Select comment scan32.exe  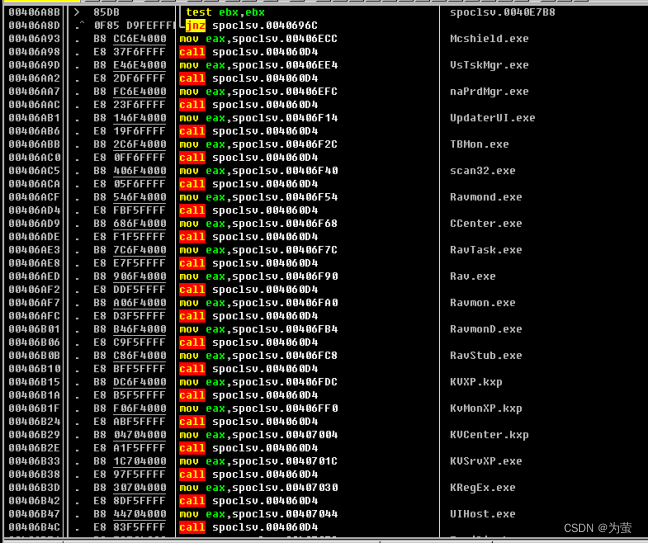point(483,171)
